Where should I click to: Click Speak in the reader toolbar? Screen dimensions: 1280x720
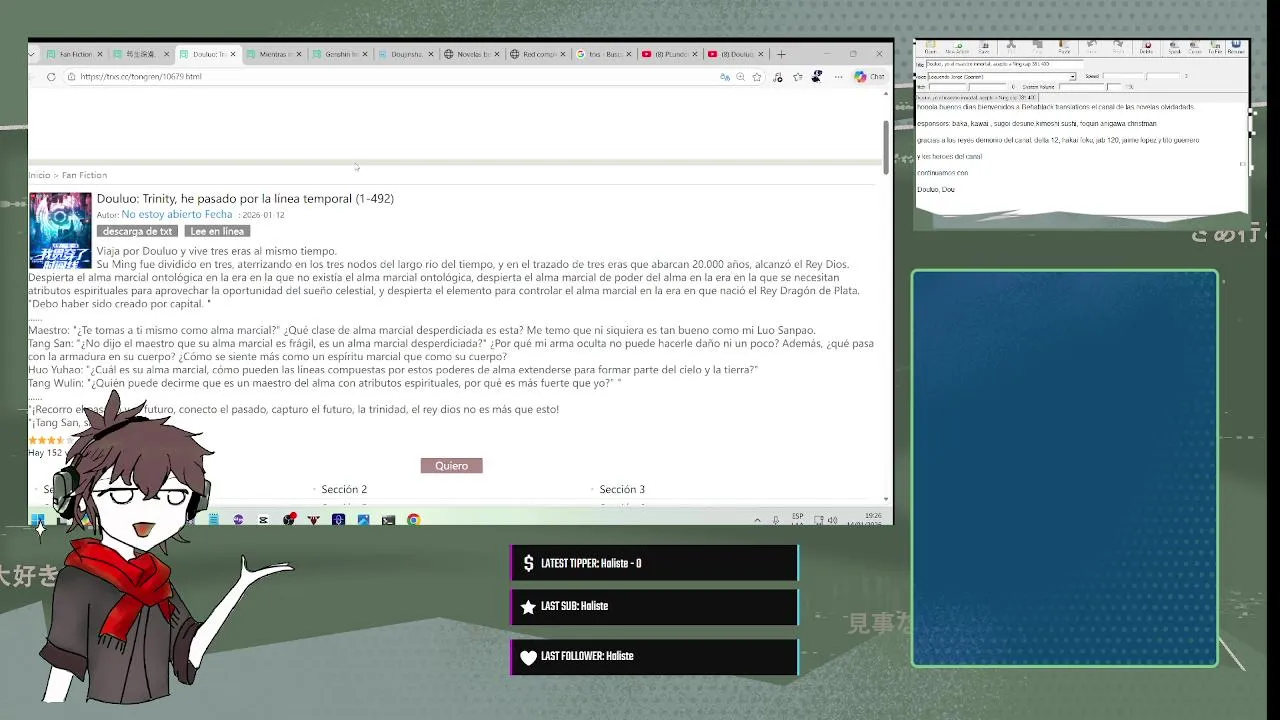(1174, 47)
